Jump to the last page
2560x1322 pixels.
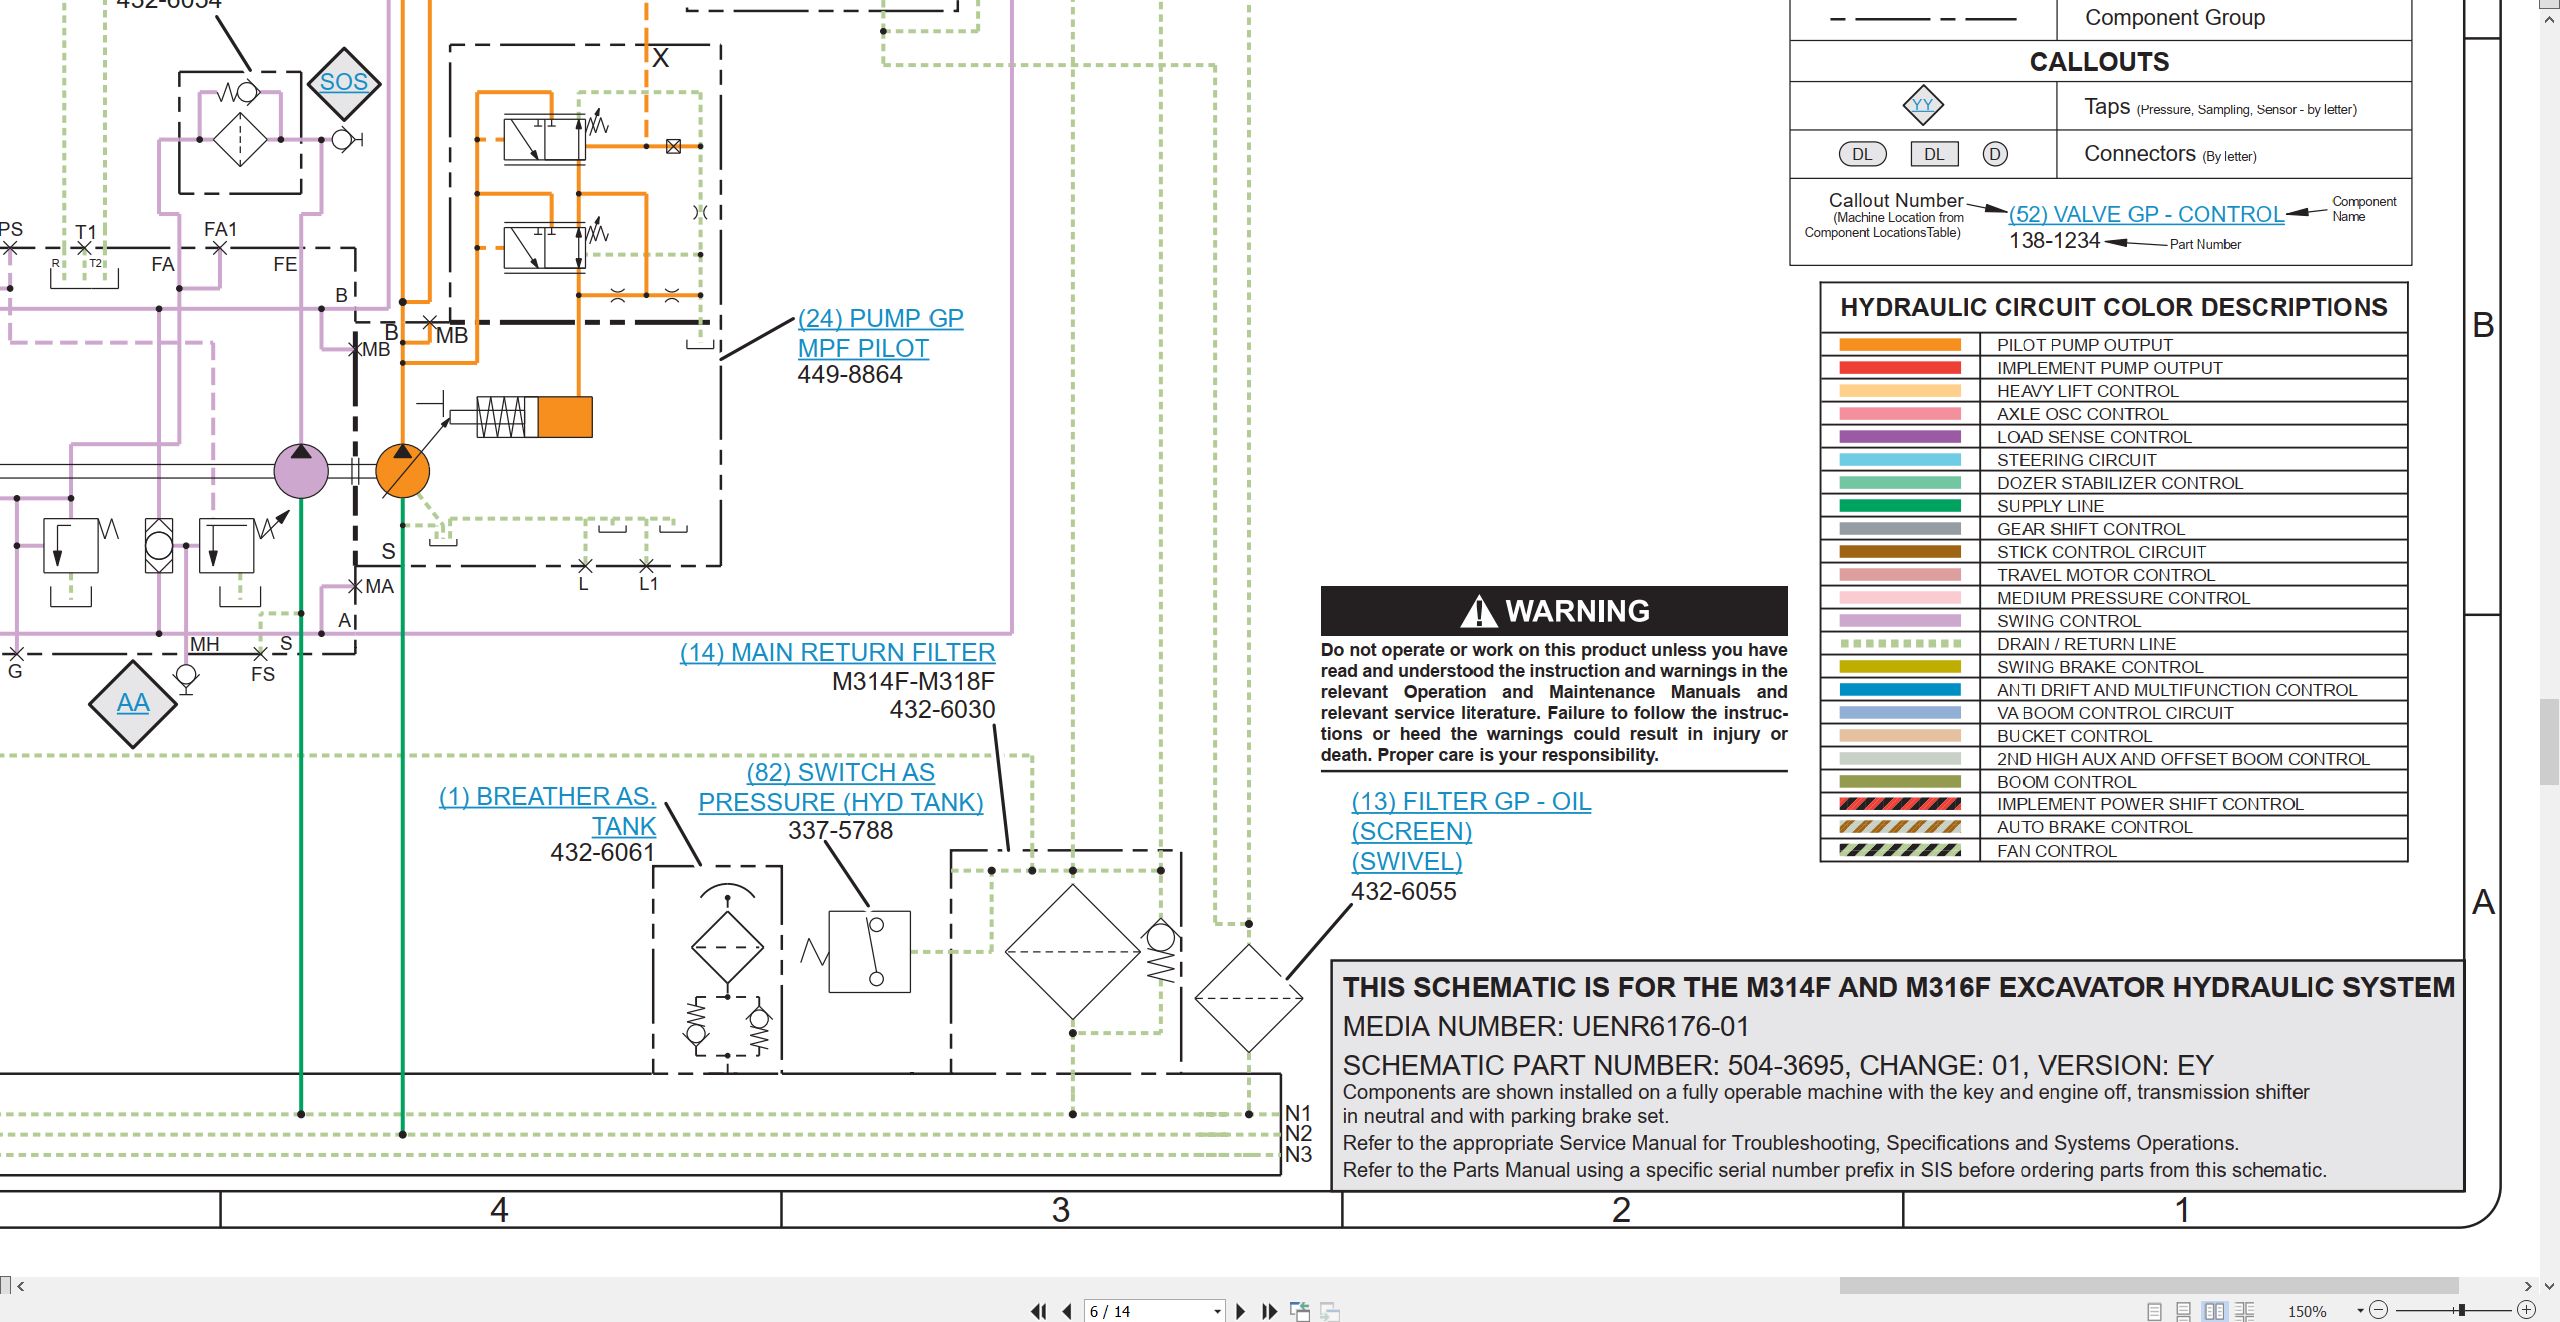pyautogui.click(x=1269, y=1311)
